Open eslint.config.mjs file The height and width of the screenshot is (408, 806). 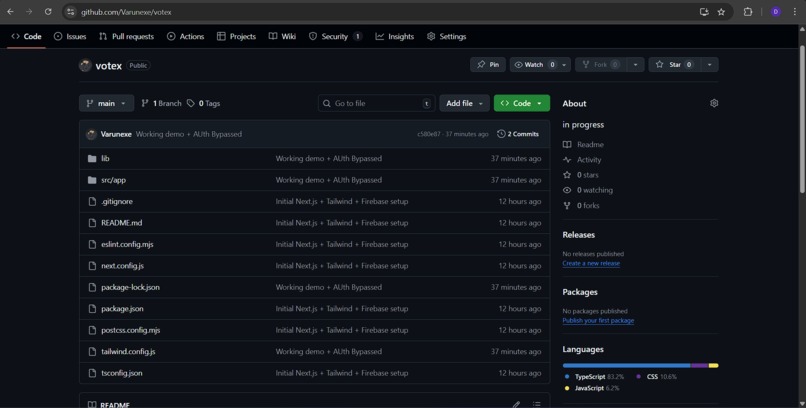pyautogui.click(x=127, y=245)
